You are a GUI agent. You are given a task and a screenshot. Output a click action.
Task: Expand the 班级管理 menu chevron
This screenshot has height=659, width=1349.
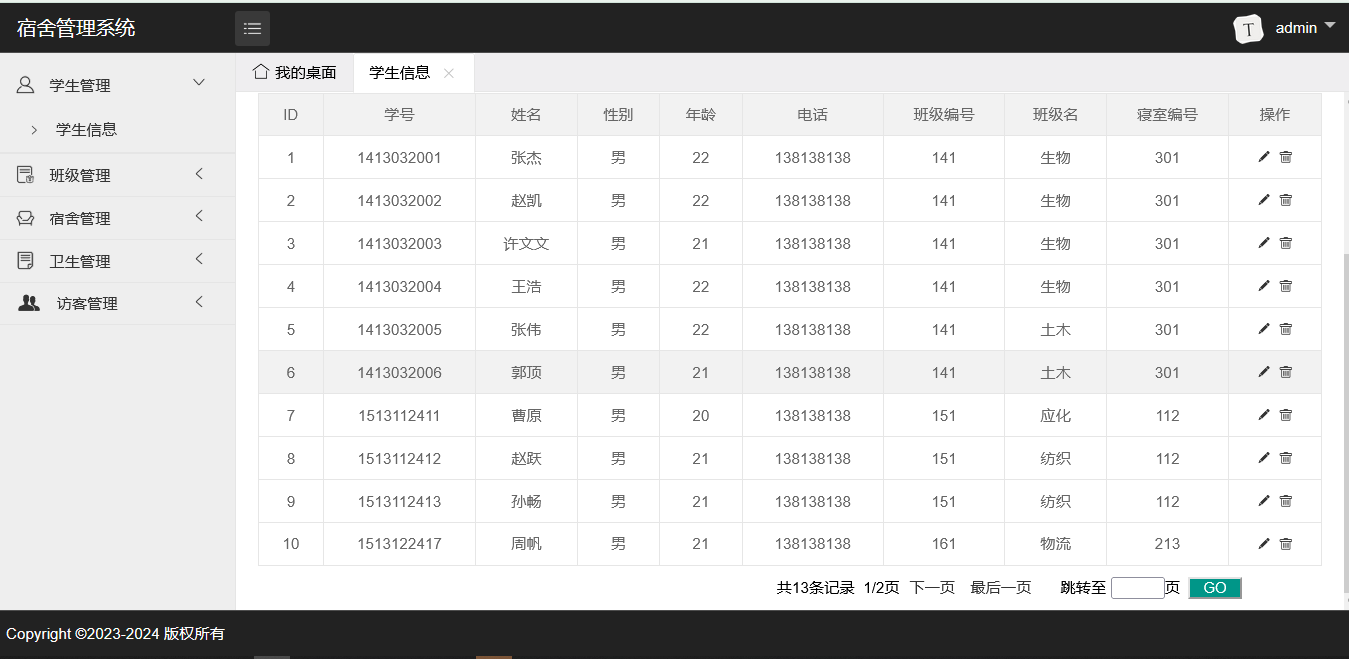point(198,174)
